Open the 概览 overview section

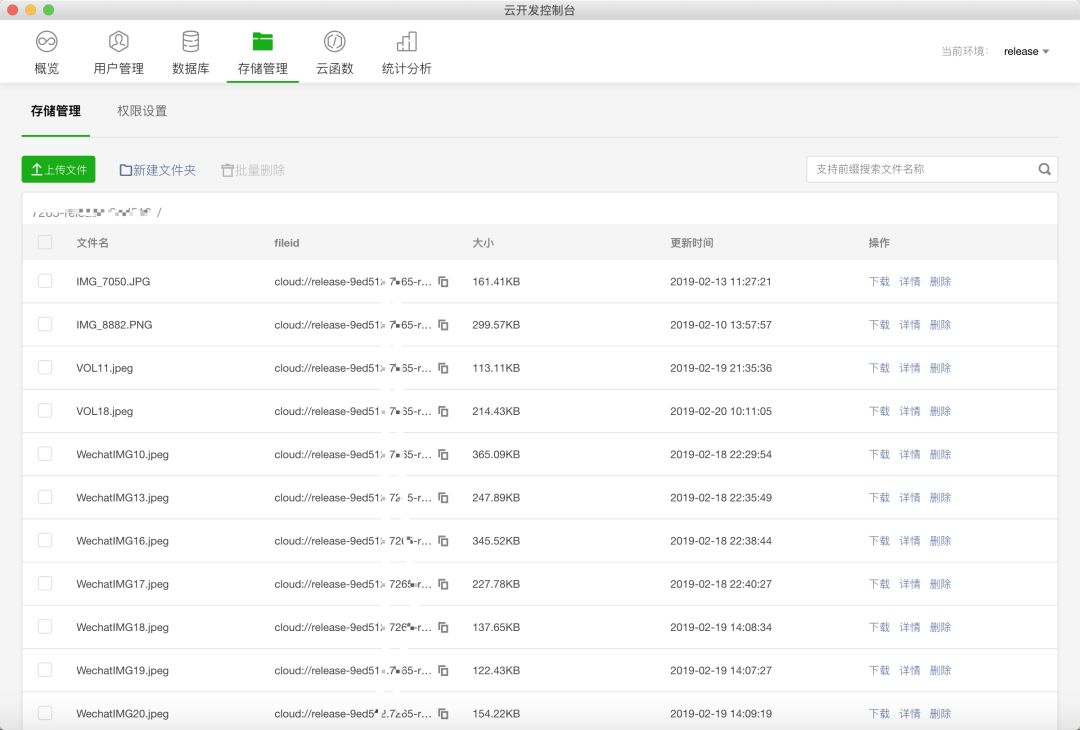click(x=46, y=53)
